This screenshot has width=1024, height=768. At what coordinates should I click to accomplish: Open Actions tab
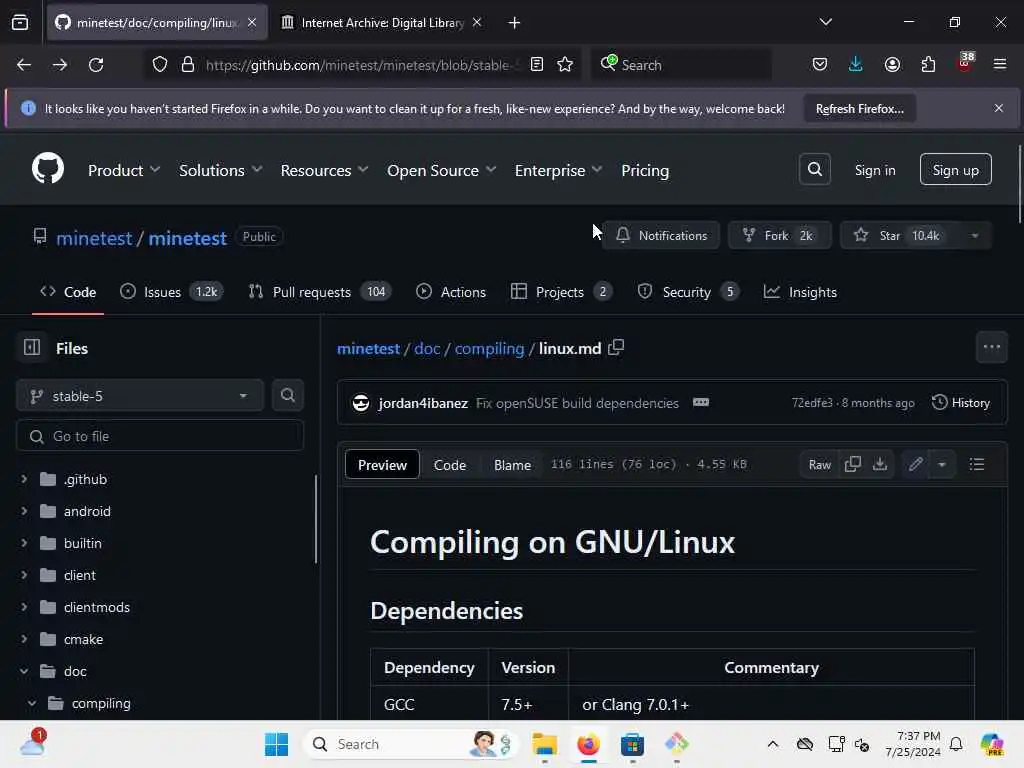[451, 292]
